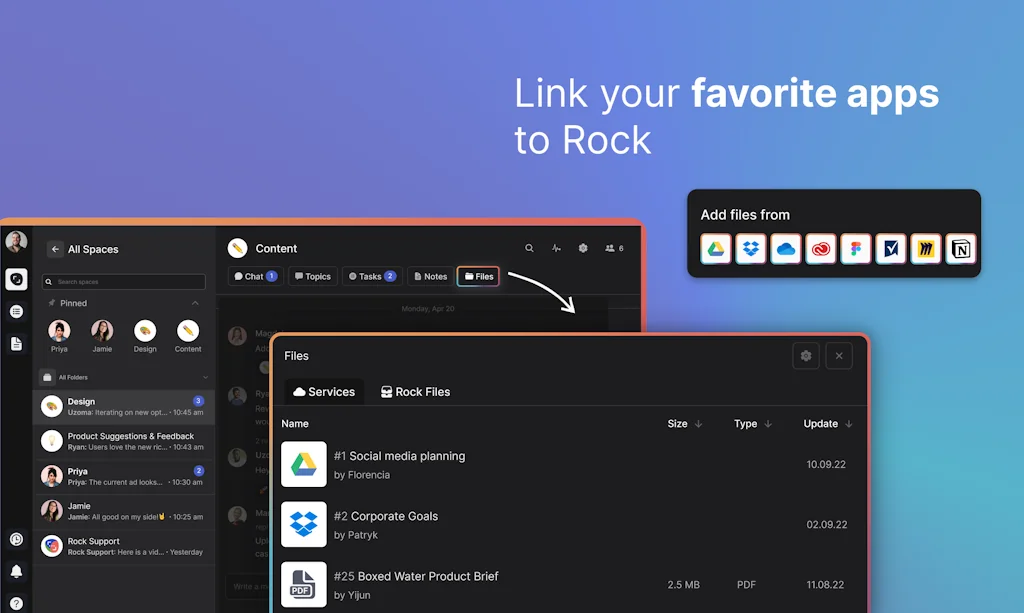This screenshot has height=613, width=1024.
Task: Open search in the Content space
Action: [530, 248]
